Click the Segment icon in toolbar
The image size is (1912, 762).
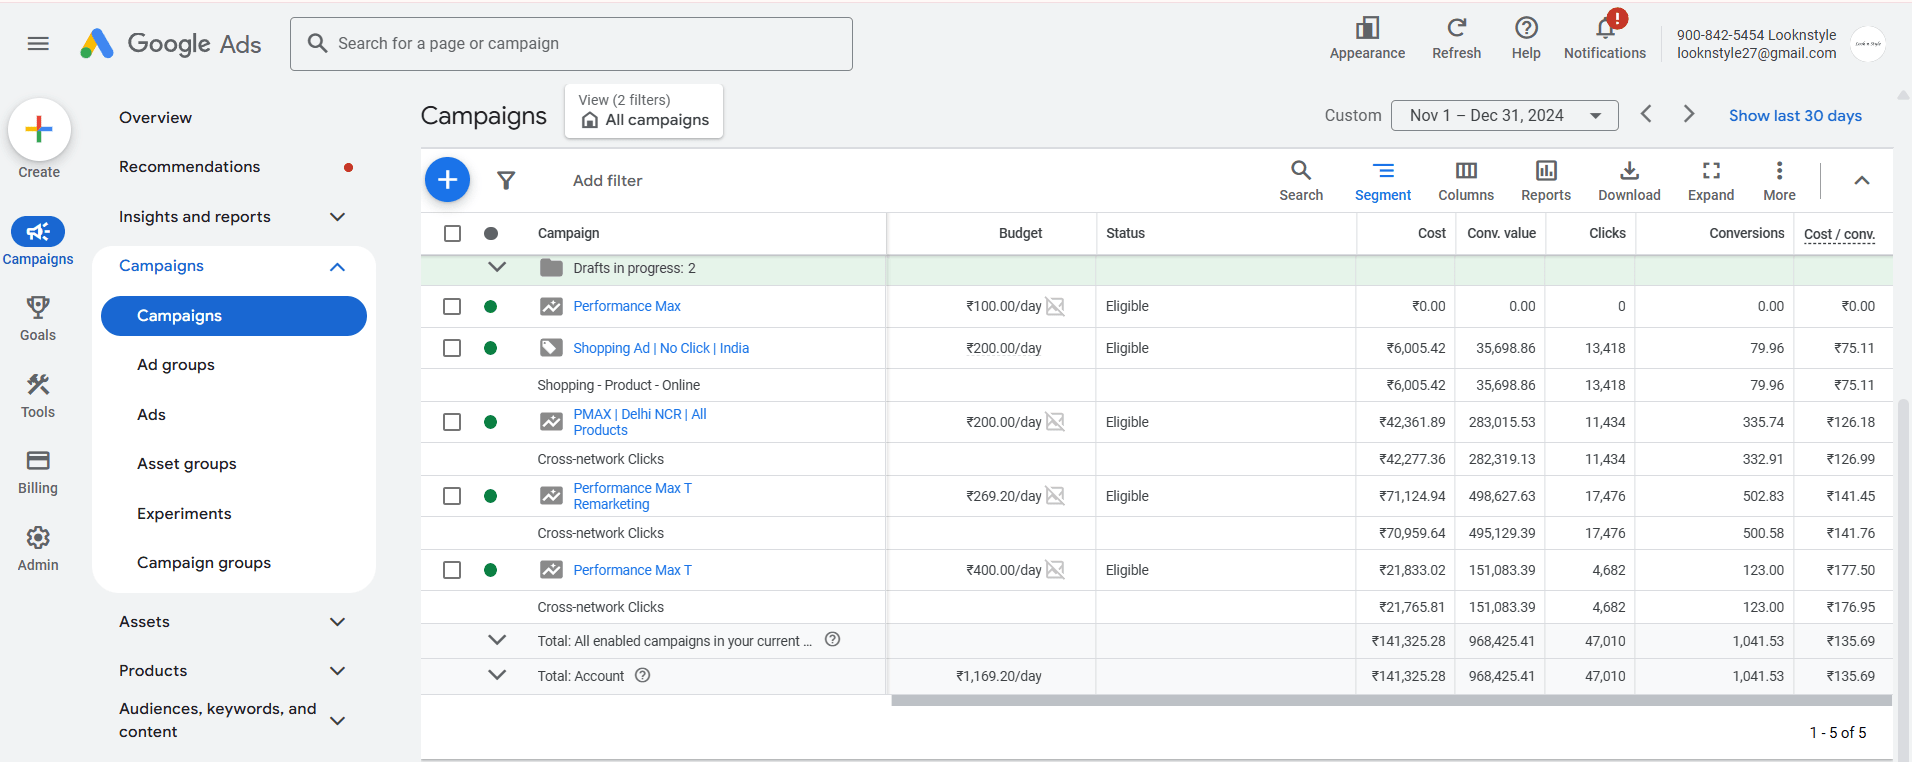click(1382, 171)
